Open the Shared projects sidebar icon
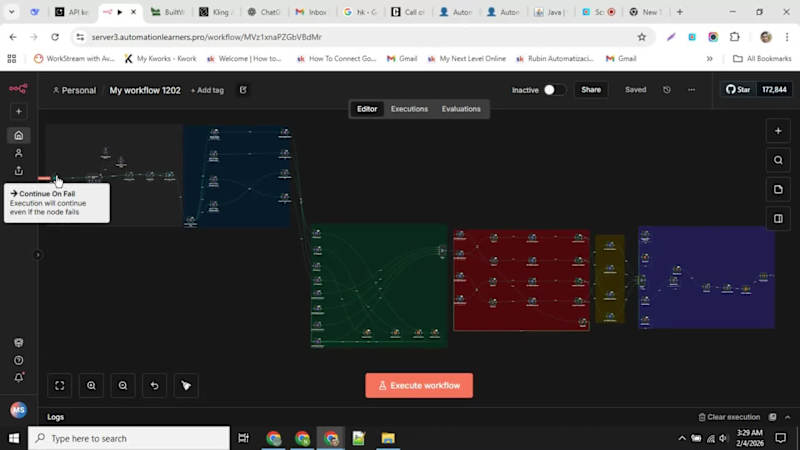800x450 pixels. 19,170
